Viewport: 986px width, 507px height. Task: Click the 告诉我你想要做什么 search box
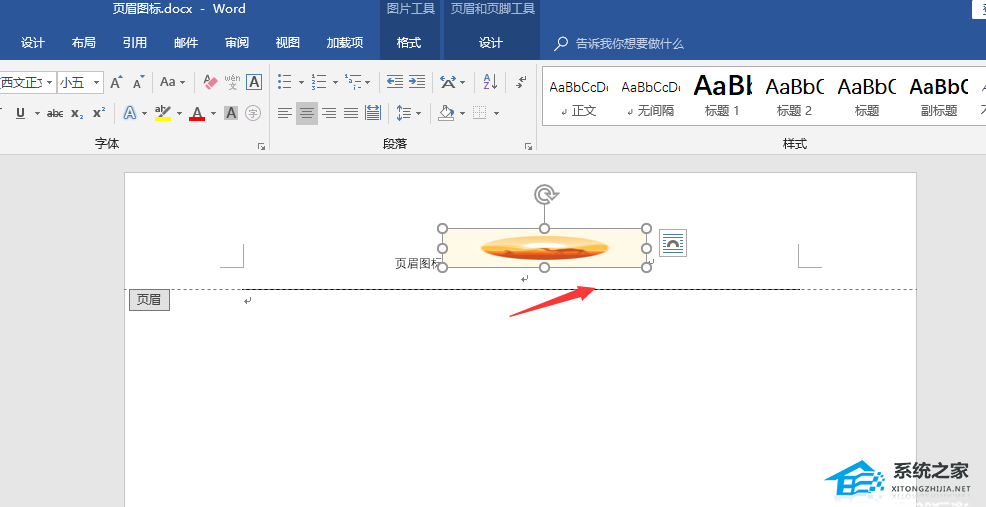pos(629,43)
